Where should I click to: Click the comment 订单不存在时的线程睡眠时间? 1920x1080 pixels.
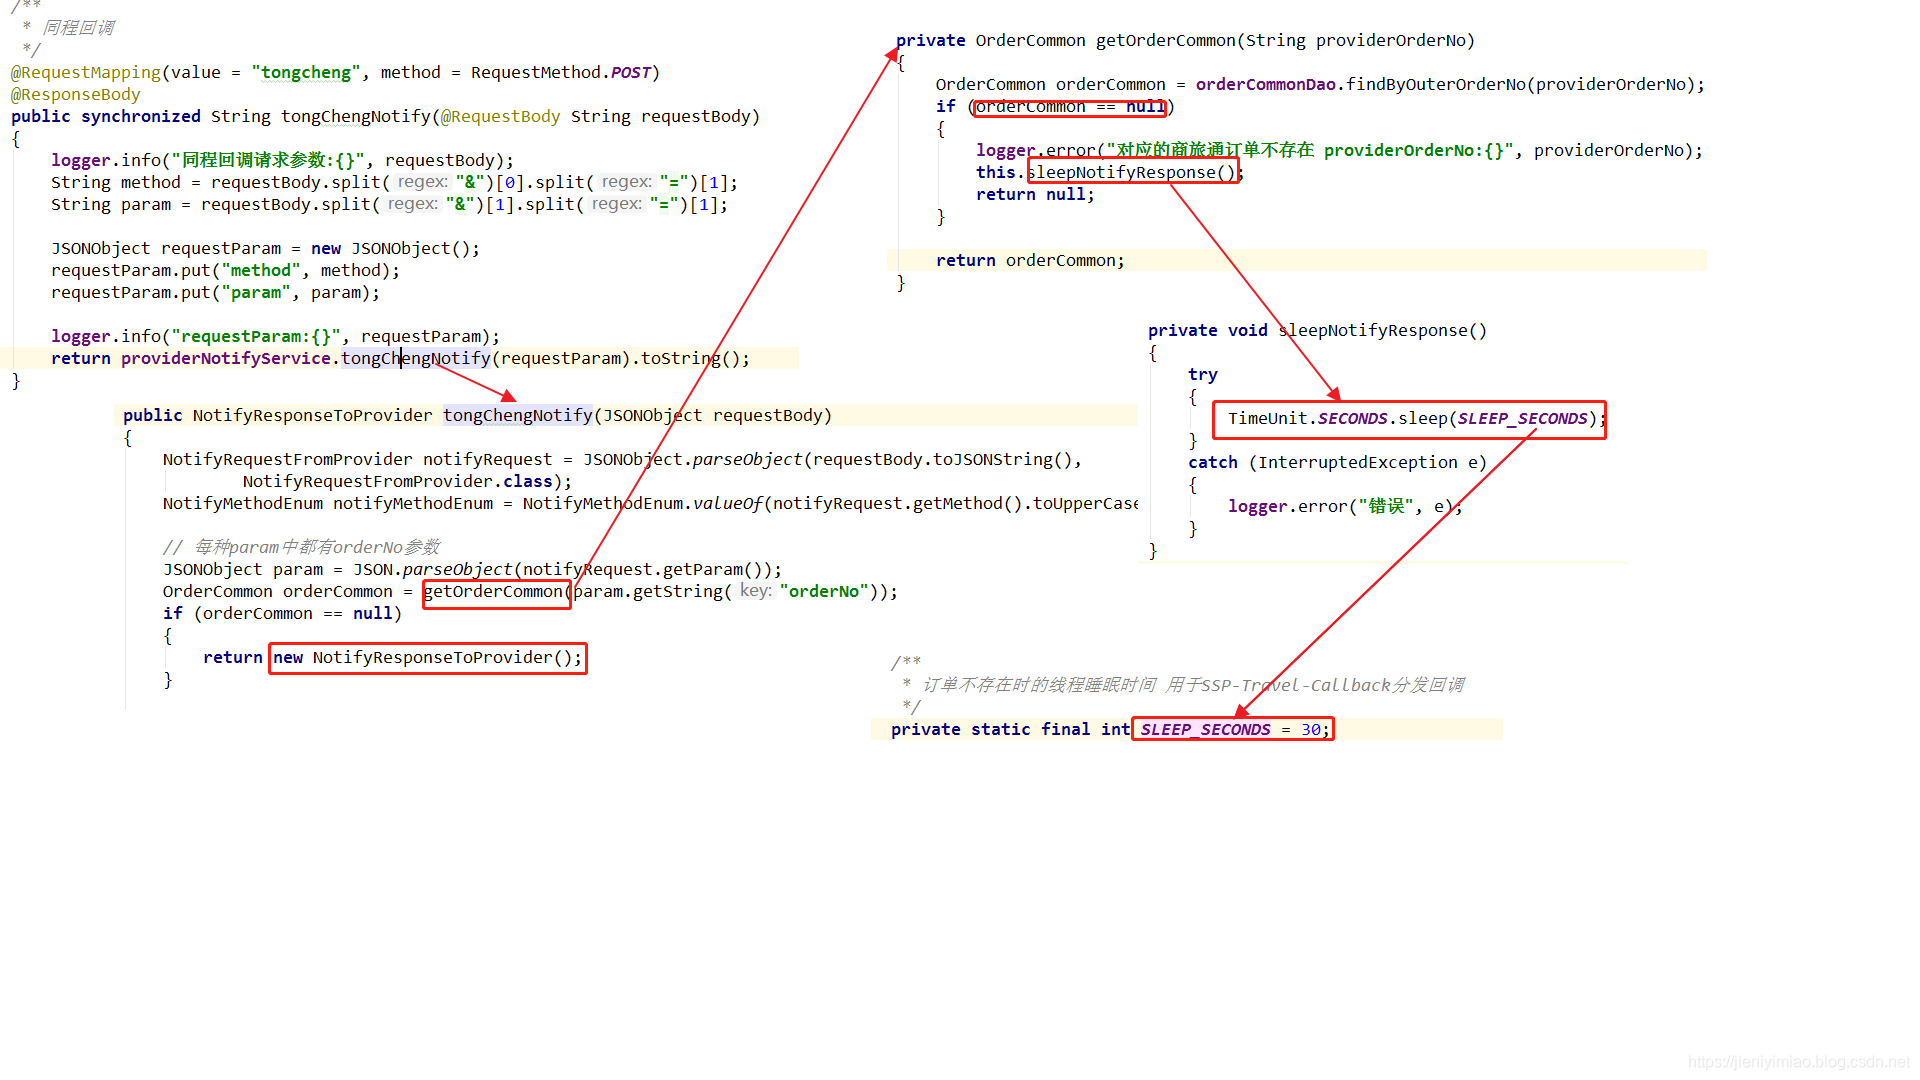pos(1193,685)
